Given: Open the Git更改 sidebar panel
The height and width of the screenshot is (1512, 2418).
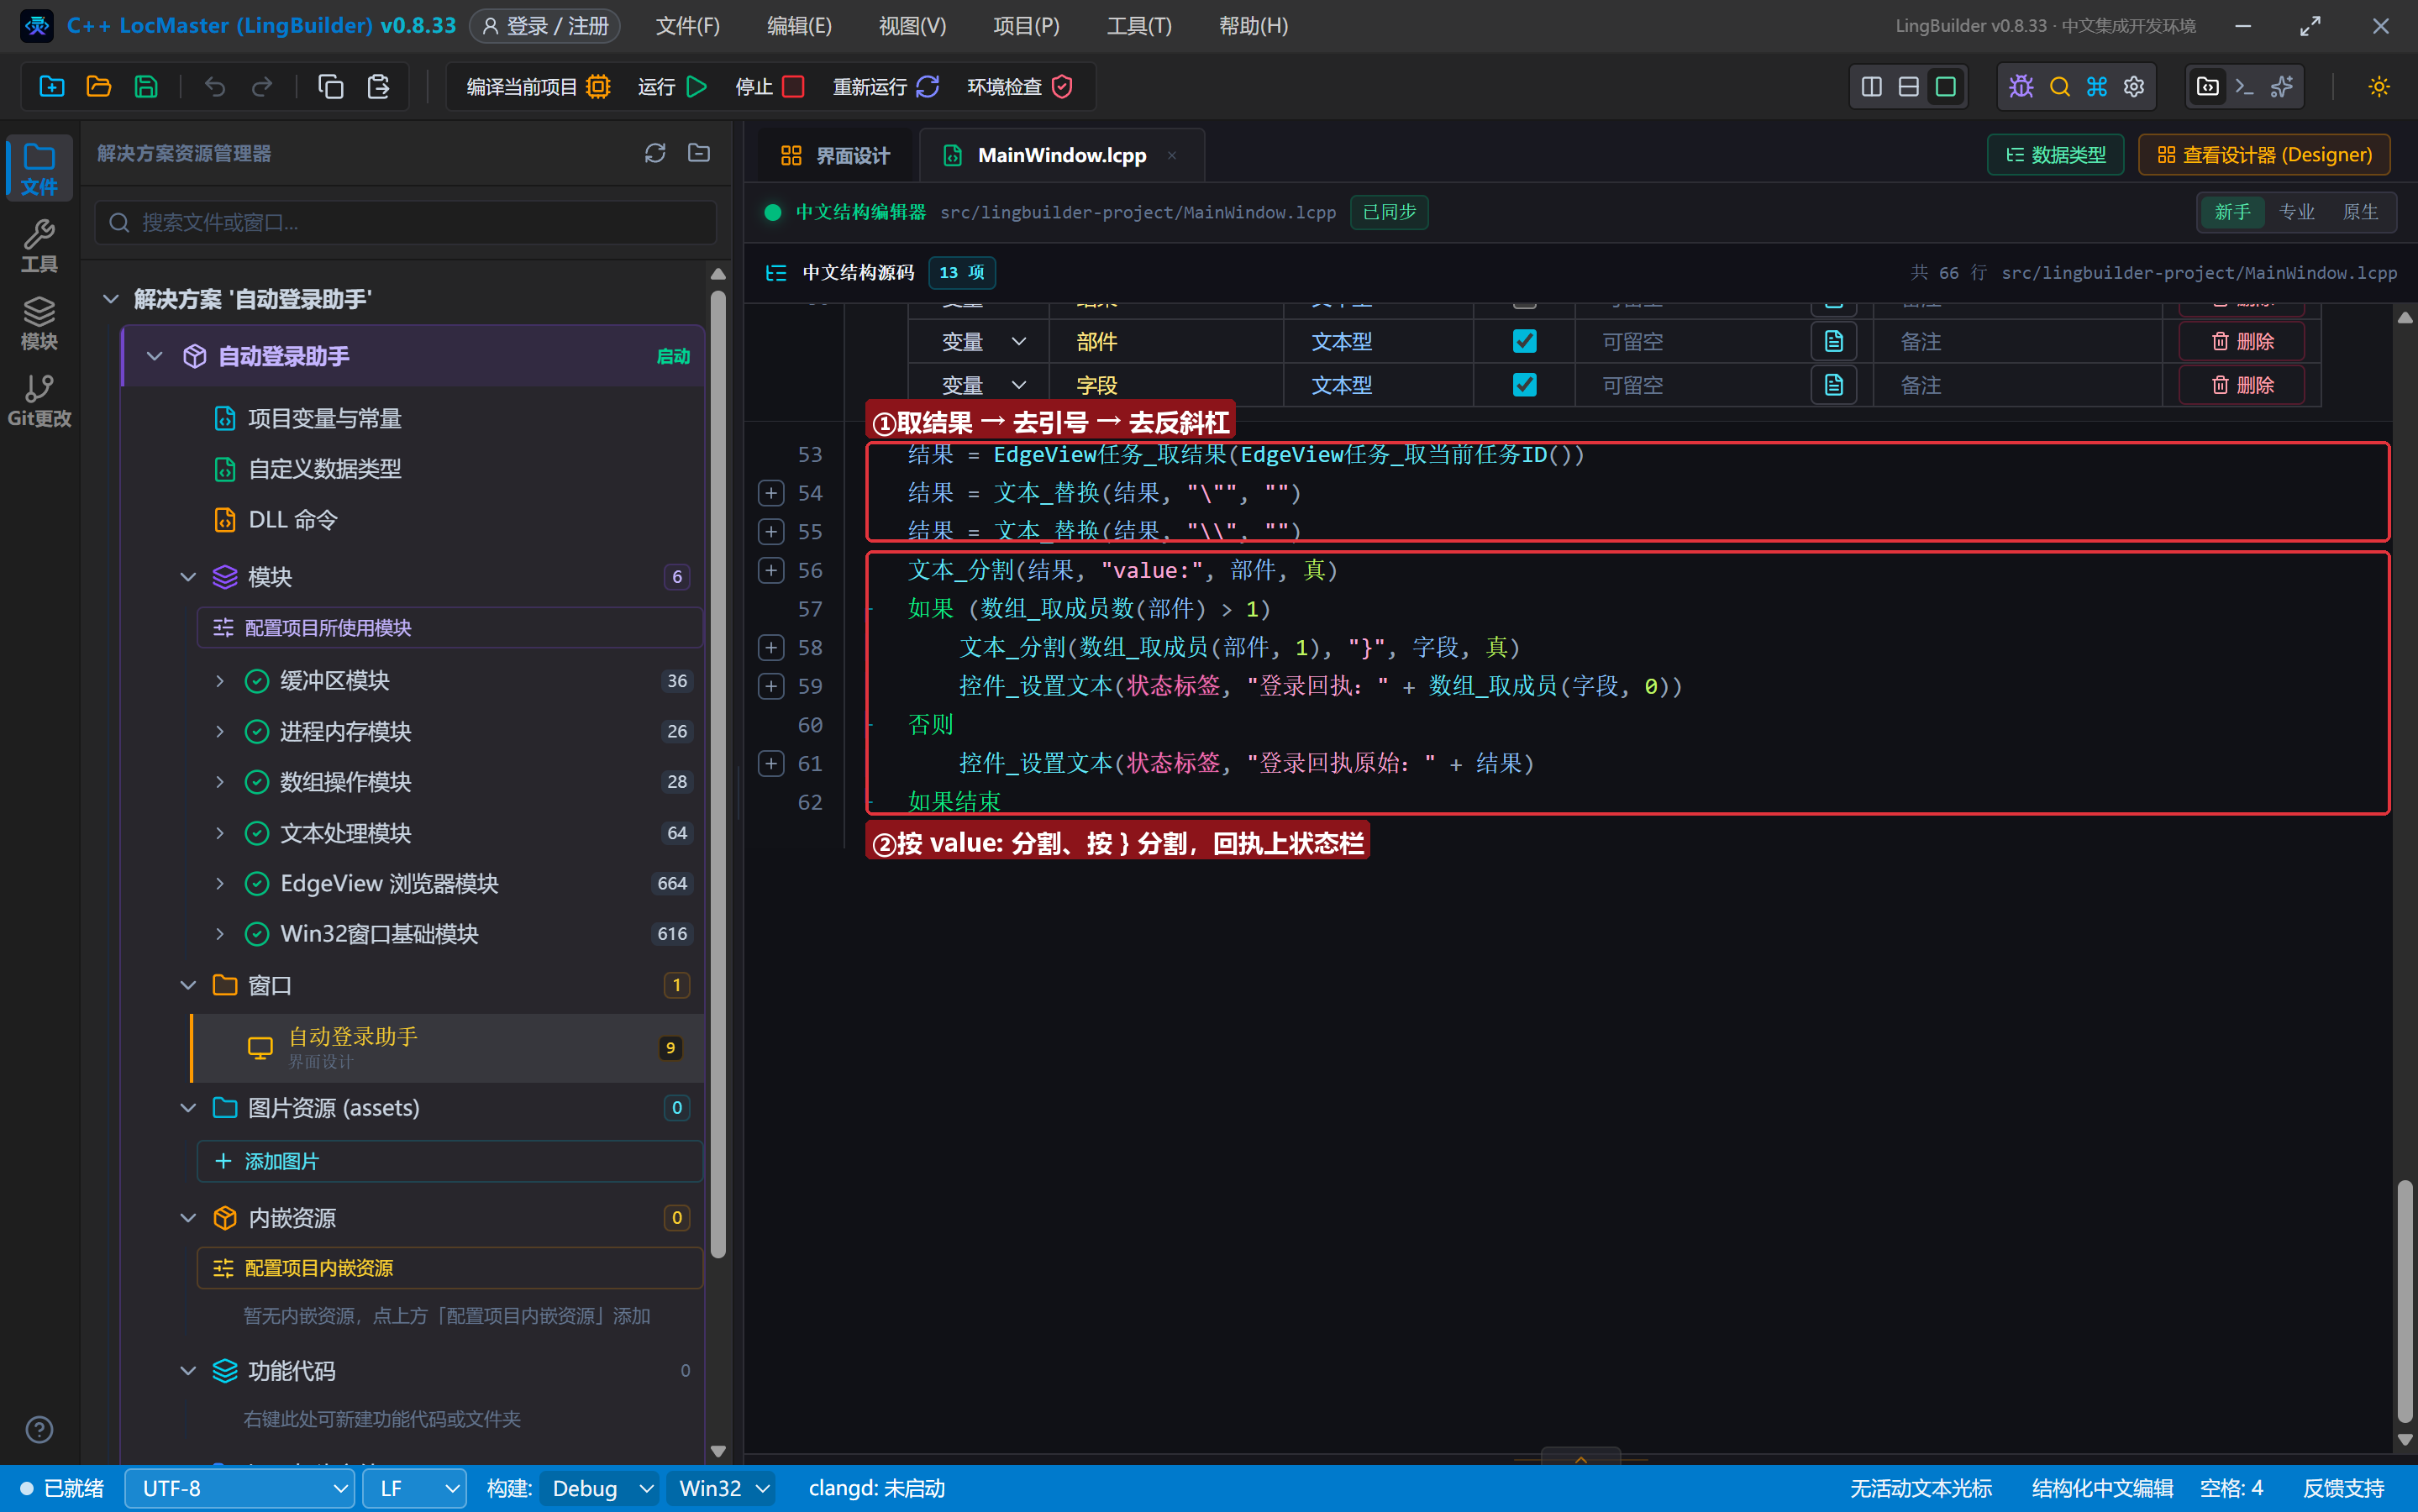Looking at the screenshot, I should pyautogui.click(x=39, y=400).
